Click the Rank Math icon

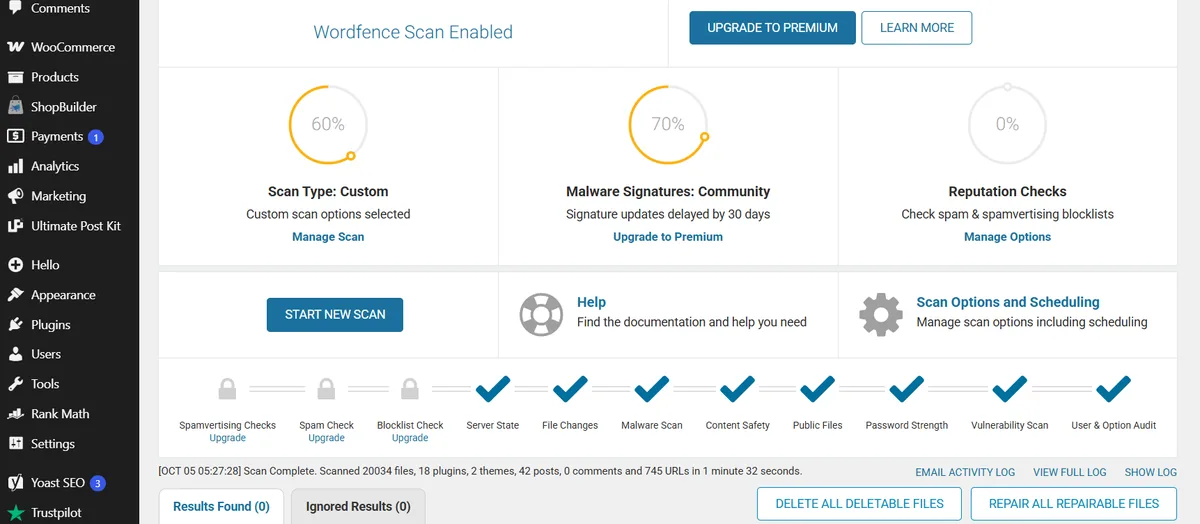[x=15, y=414]
